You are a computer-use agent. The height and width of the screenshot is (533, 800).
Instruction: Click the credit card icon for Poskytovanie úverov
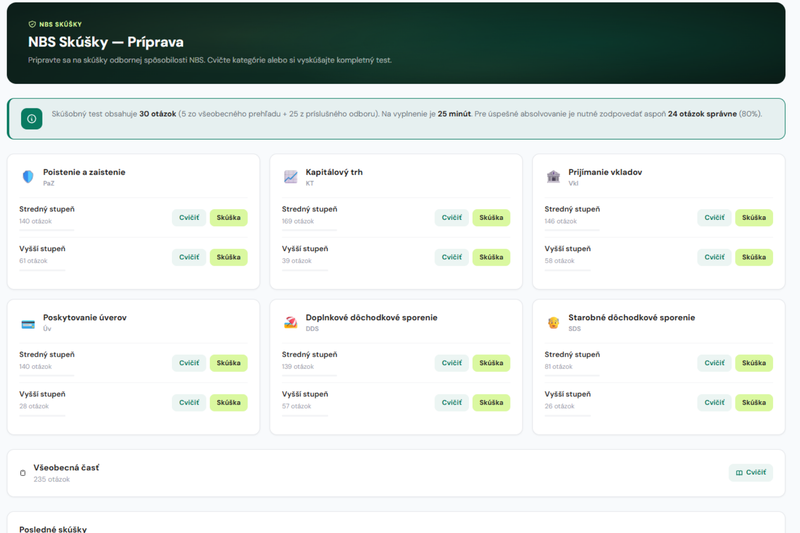tap(28, 324)
